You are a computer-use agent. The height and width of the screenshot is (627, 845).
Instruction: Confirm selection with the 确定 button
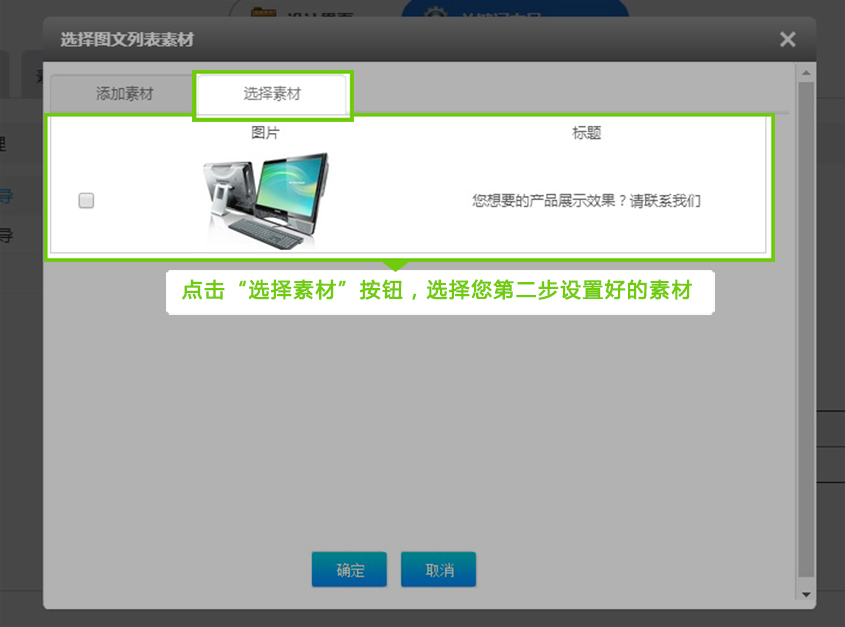tap(350, 570)
